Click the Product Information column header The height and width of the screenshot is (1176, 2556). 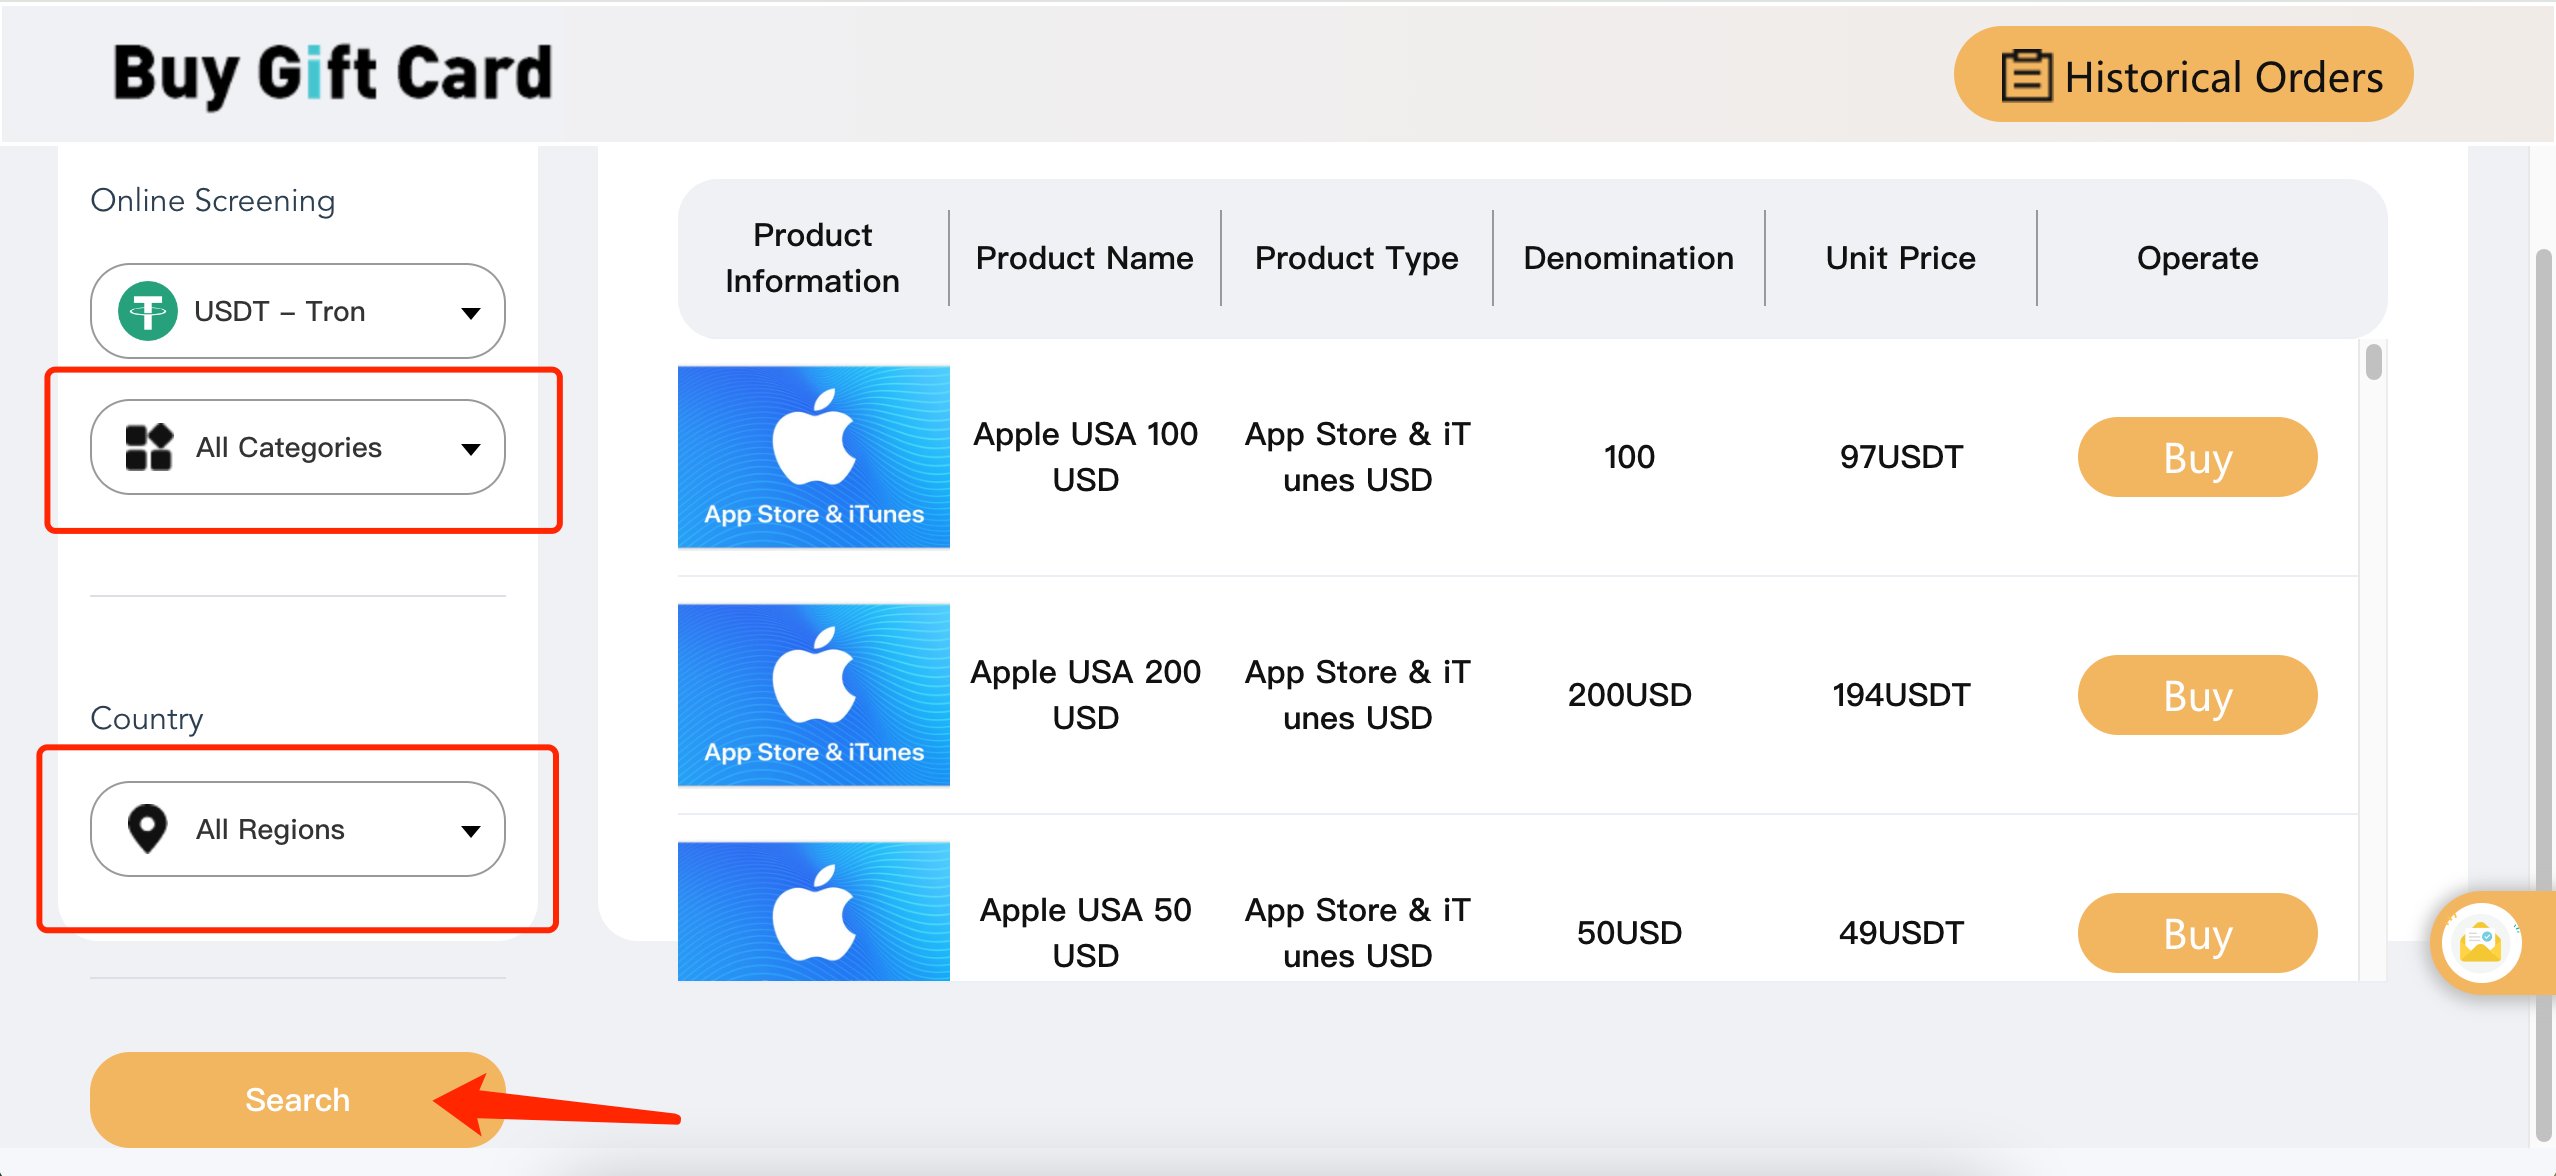pos(813,258)
